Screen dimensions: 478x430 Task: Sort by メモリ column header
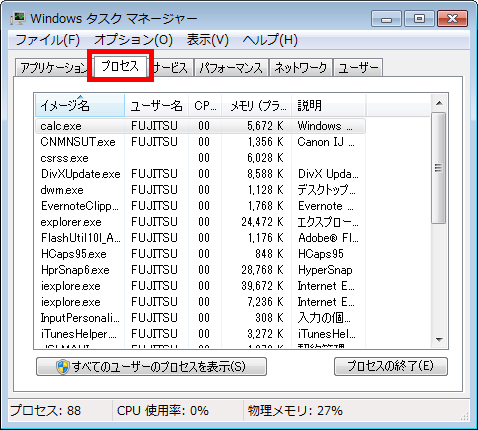(257, 106)
